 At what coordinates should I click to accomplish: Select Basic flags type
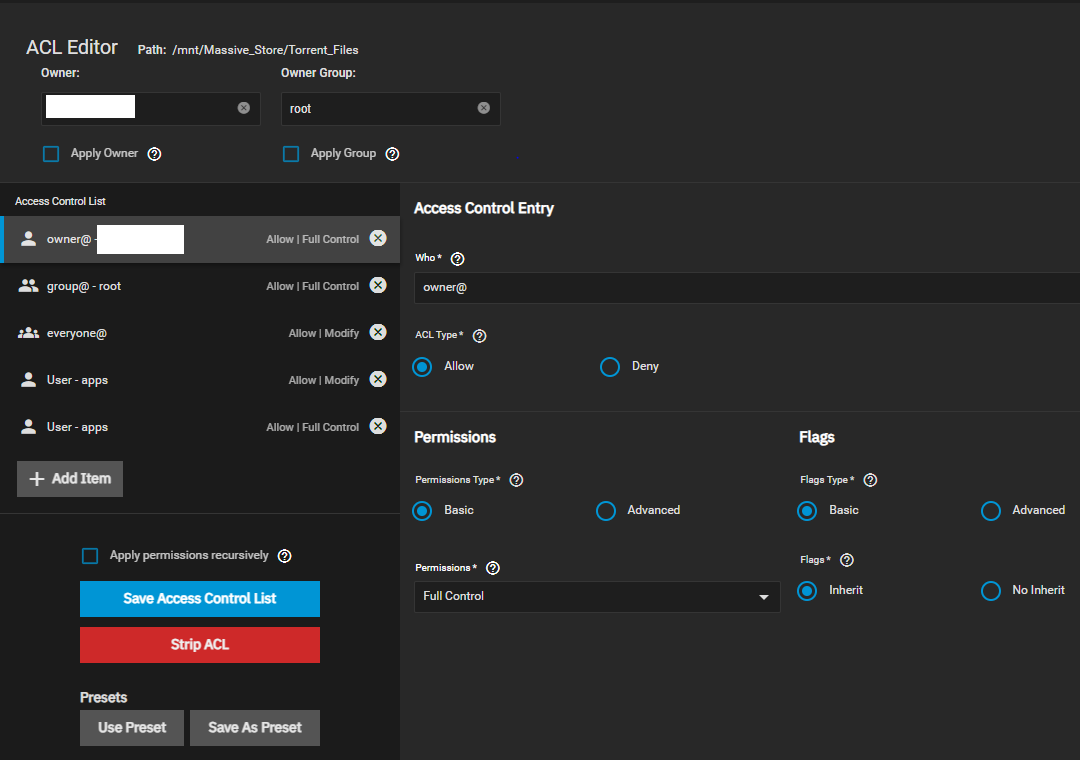click(807, 511)
